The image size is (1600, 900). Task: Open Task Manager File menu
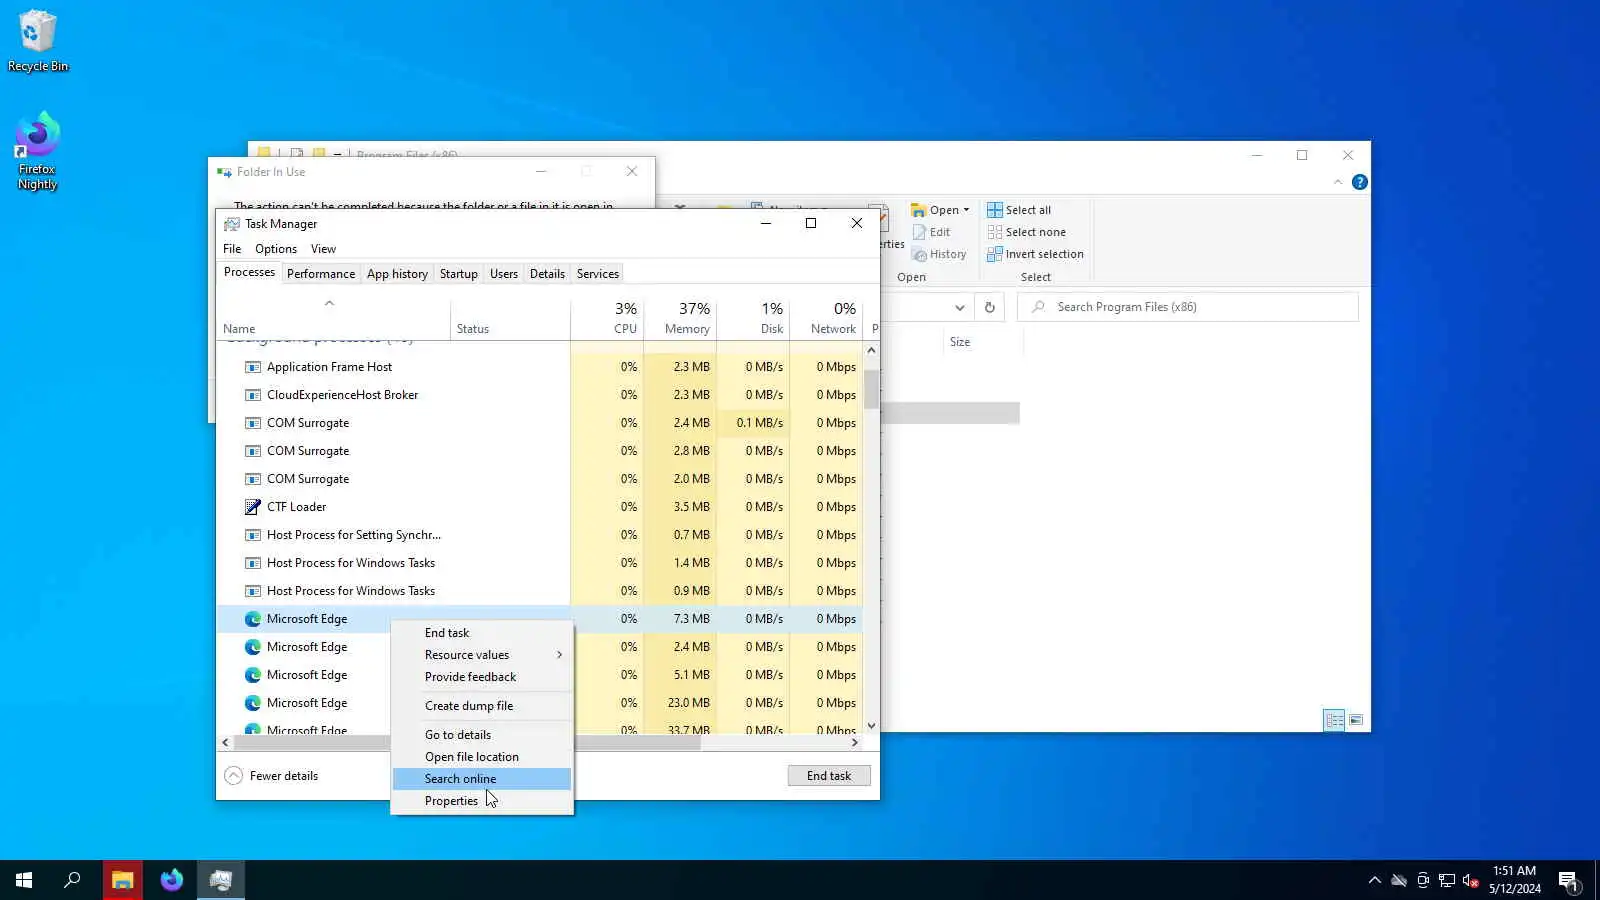tap(232, 249)
